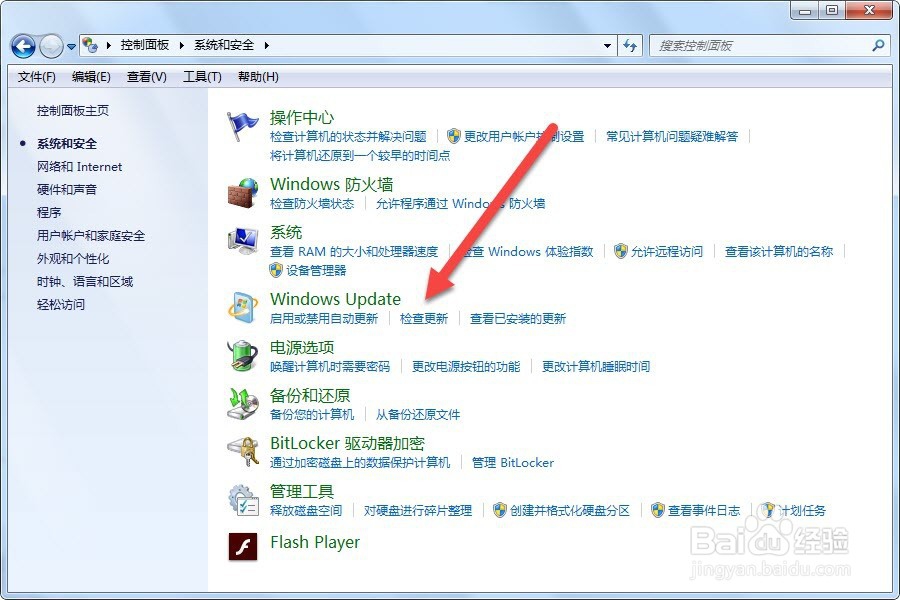This screenshot has height=600, width=900.
Task: Click the search magnifier icon
Action: tap(878, 45)
